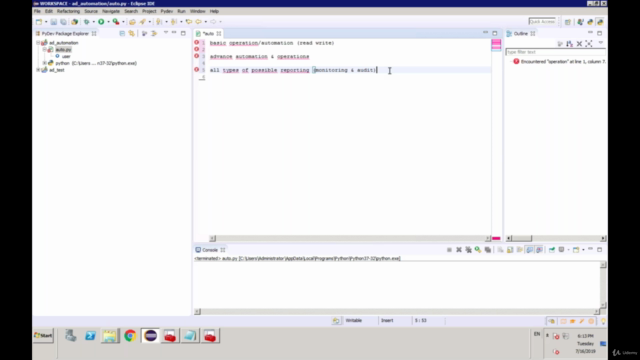This screenshot has height=360, width=640.
Task: Open the Navigate menu
Action: click(x=111, y=11)
